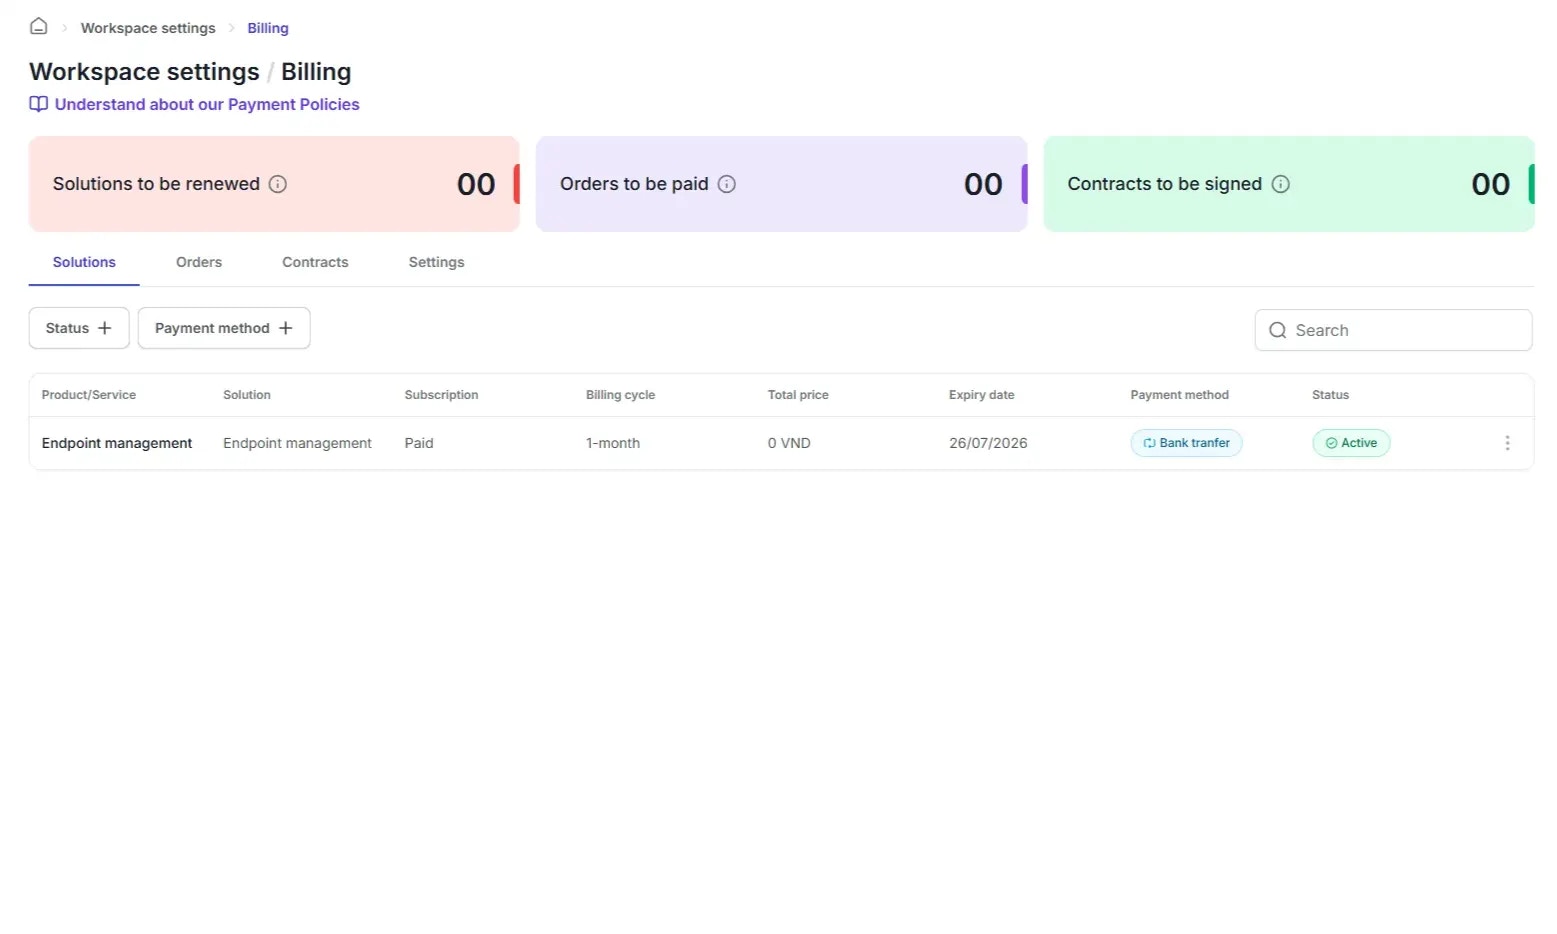Select Billing breadcrumb item
Viewport: 1557px width, 934px height.
click(268, 28)
